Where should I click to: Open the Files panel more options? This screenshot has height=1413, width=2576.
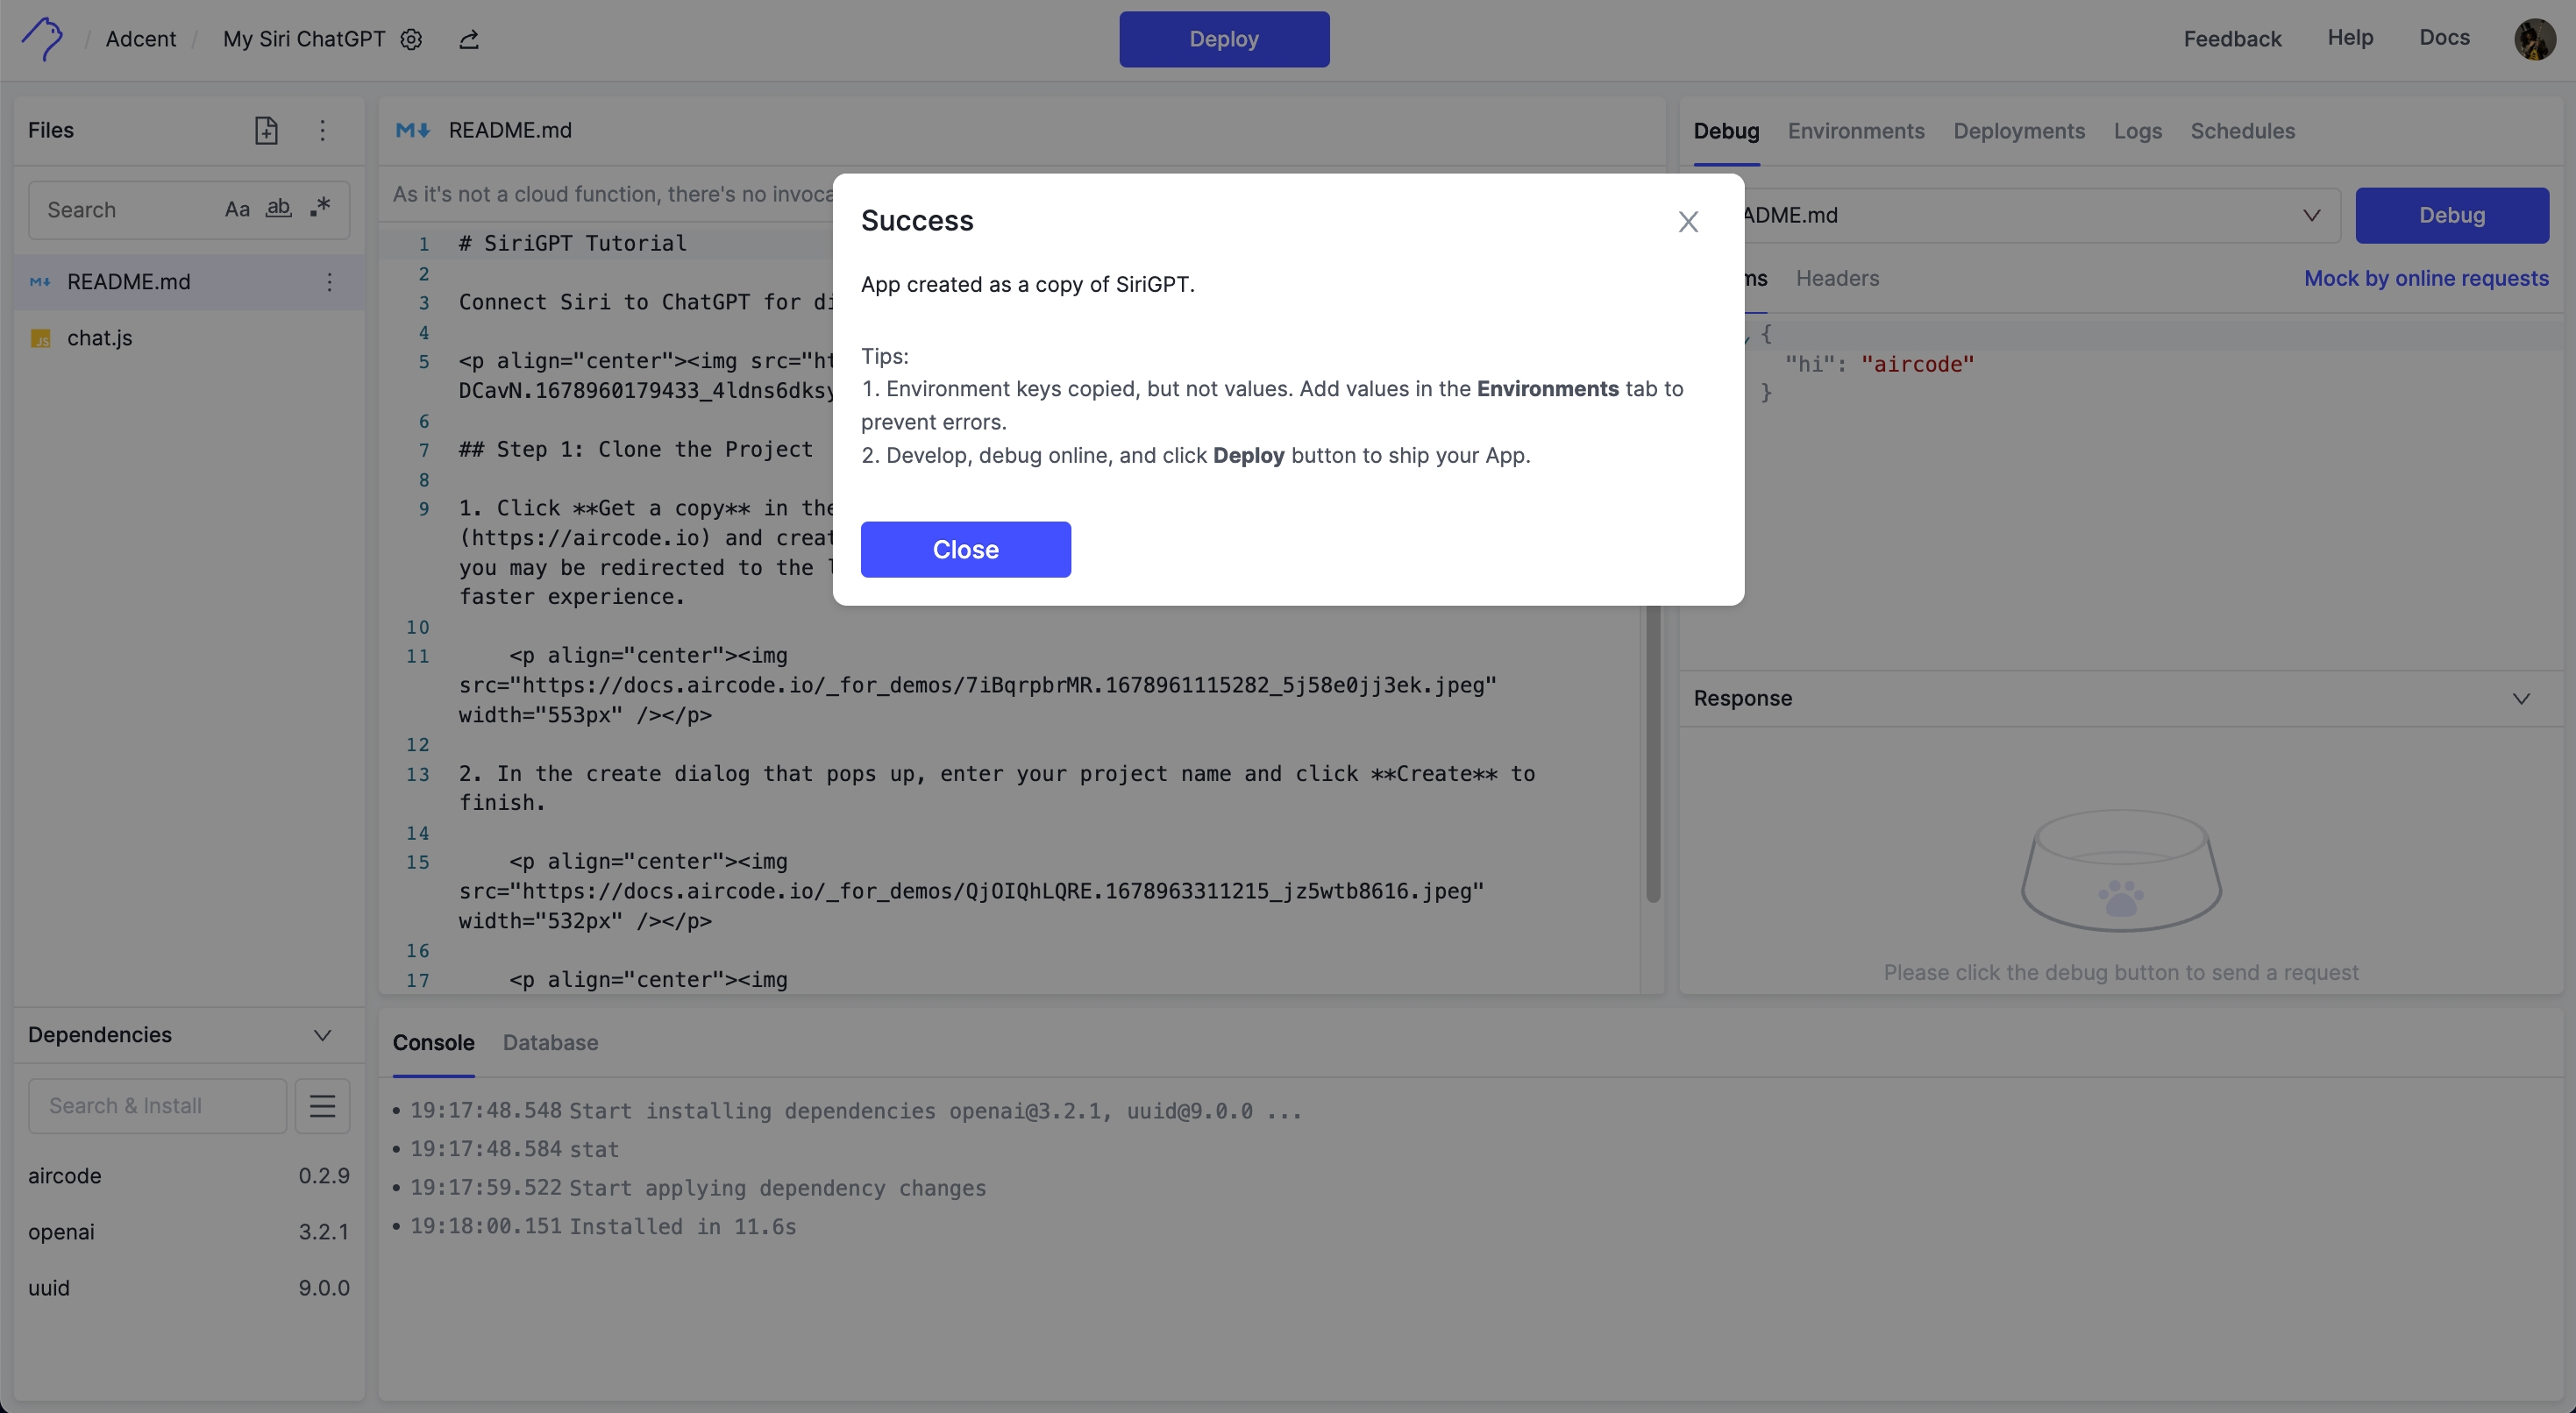(322, 130)
